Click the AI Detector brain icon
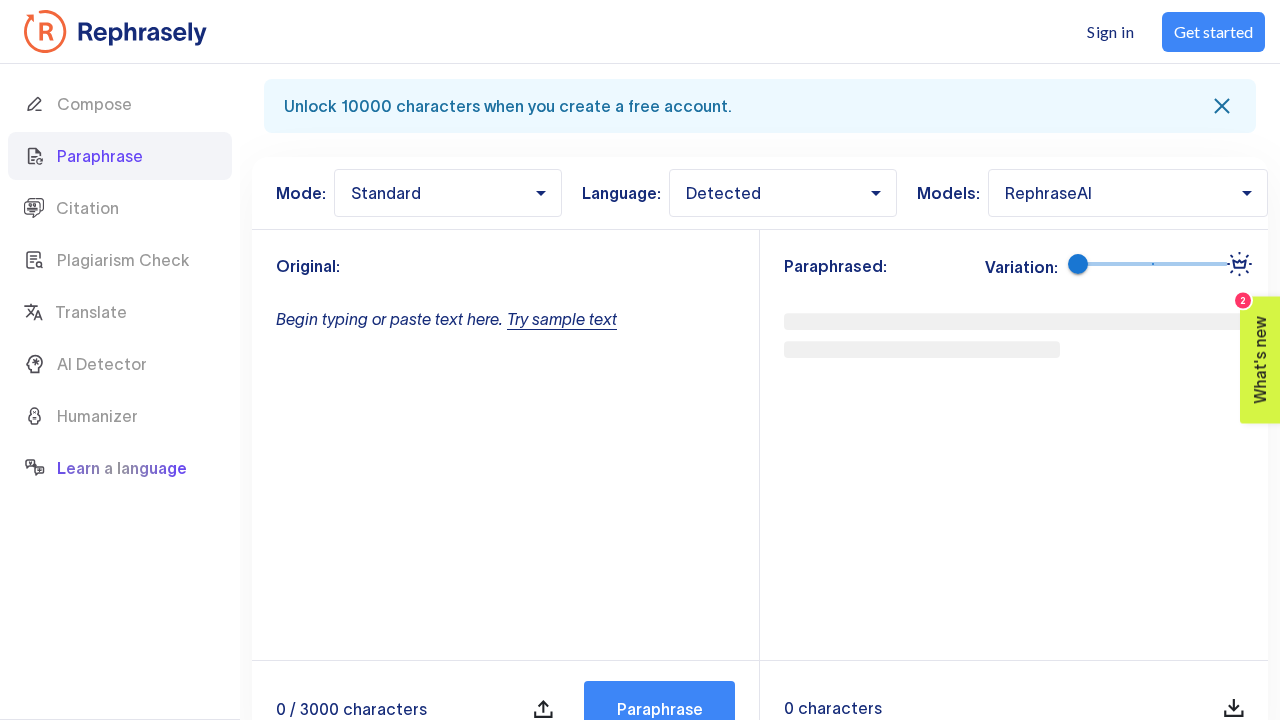Viewport: 1280px width, 720px height. click(34, 364)
